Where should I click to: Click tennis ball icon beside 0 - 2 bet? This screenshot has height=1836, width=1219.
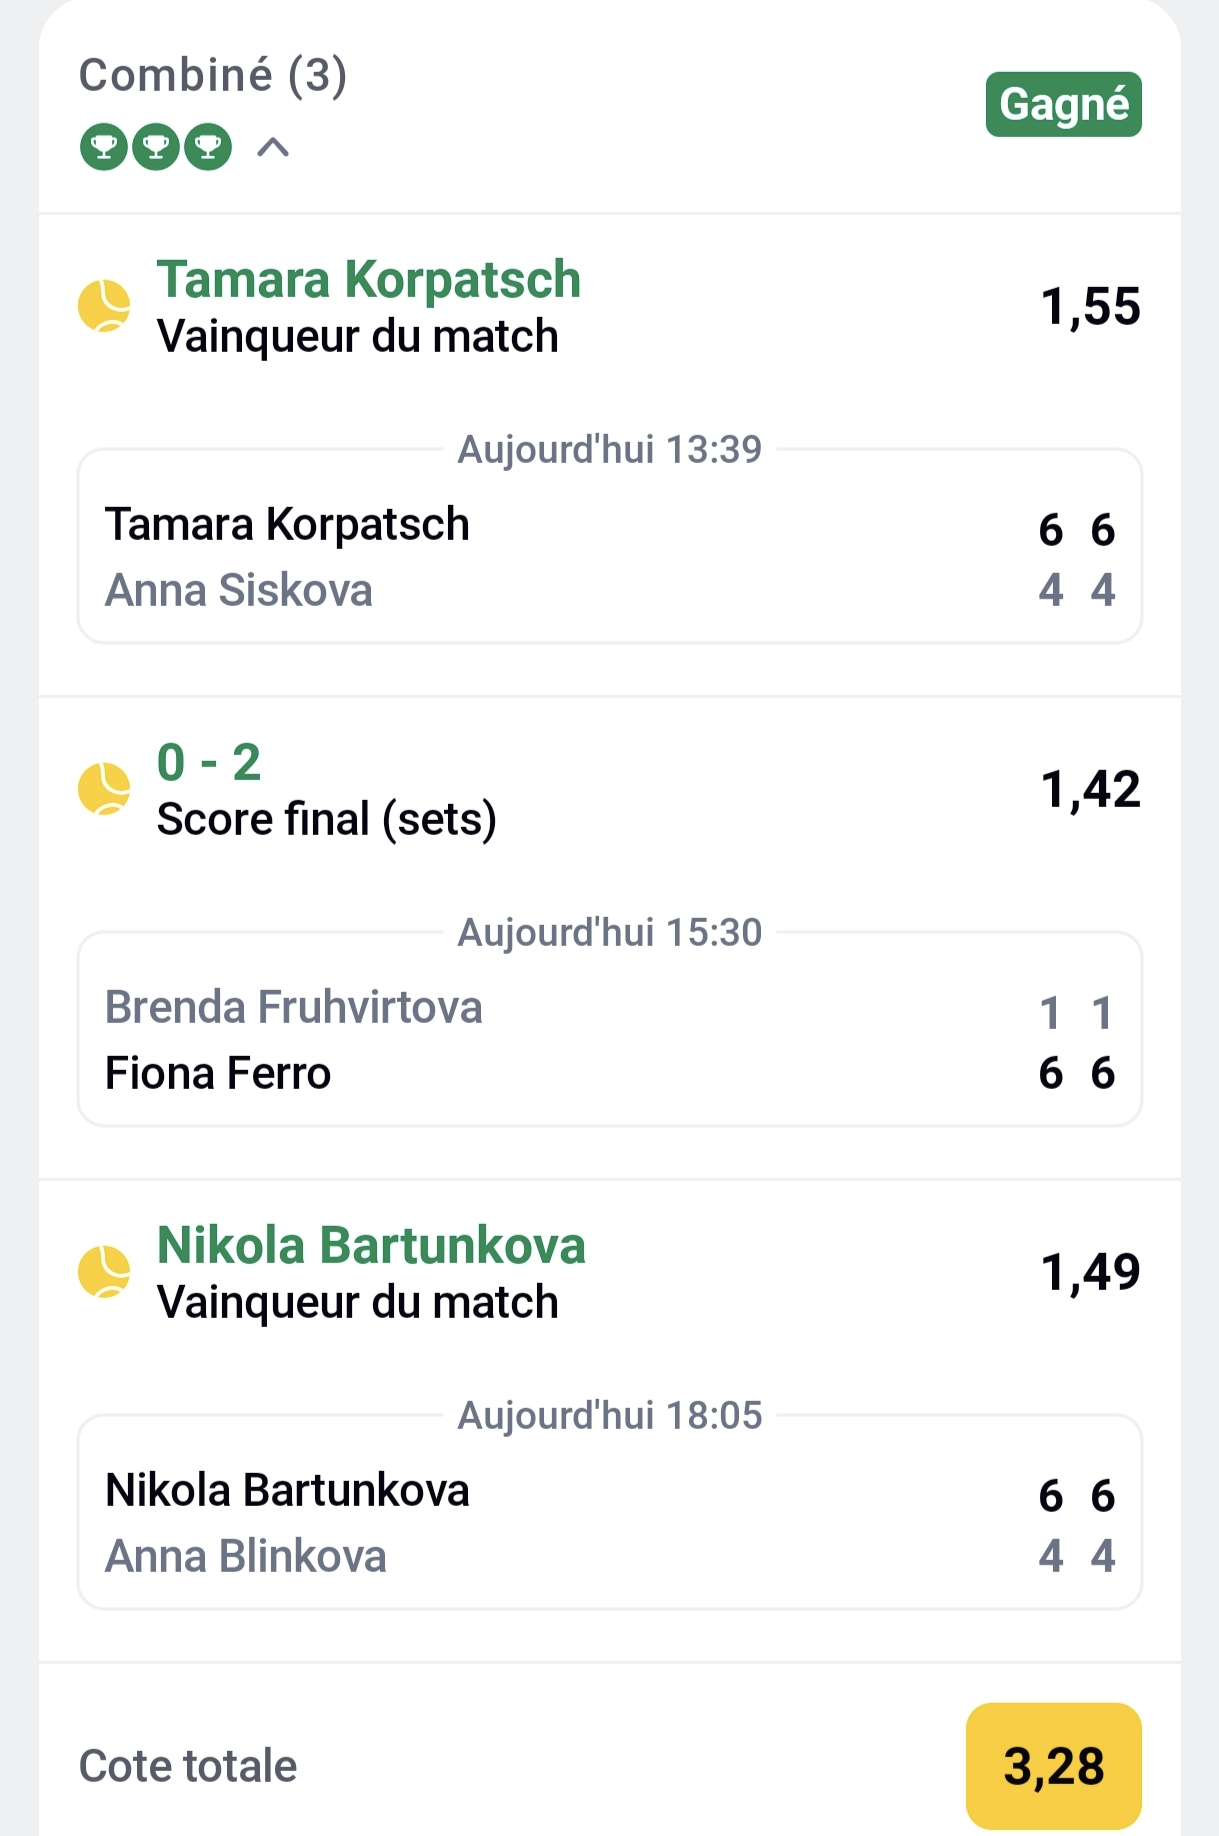click(104, 789)
